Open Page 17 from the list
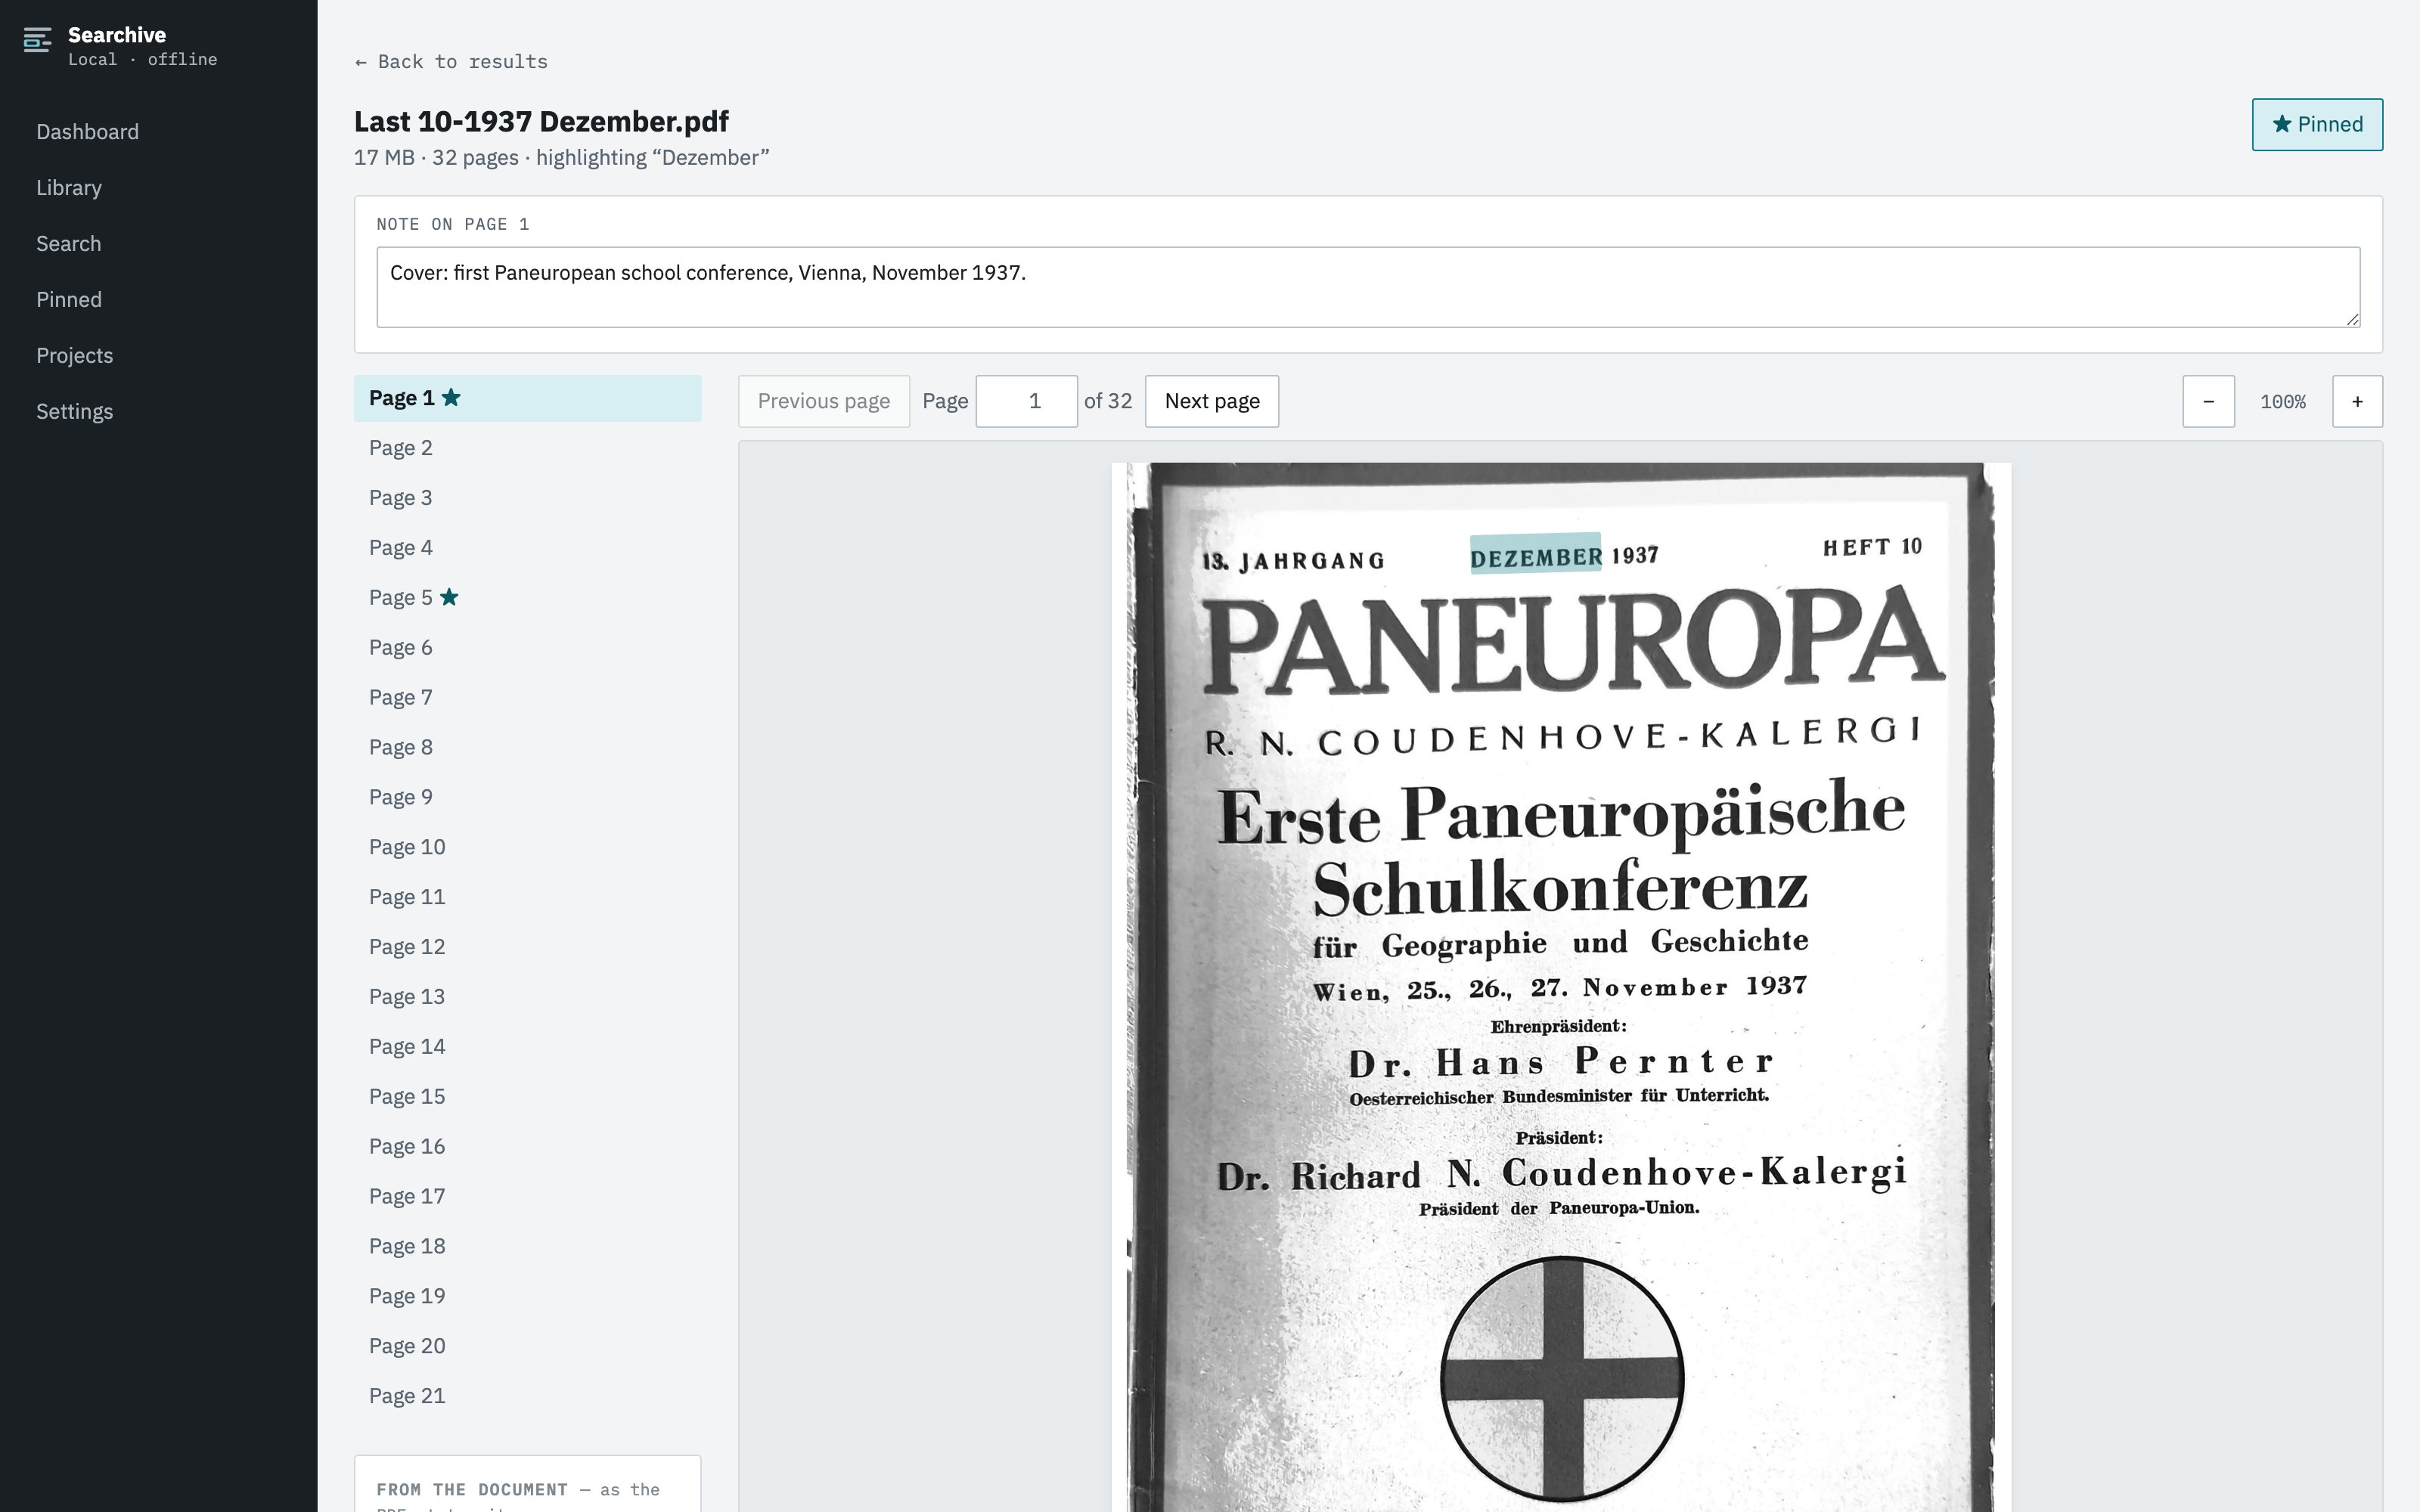This screenshot has width=2420, height=1512. pos(527,1197)
